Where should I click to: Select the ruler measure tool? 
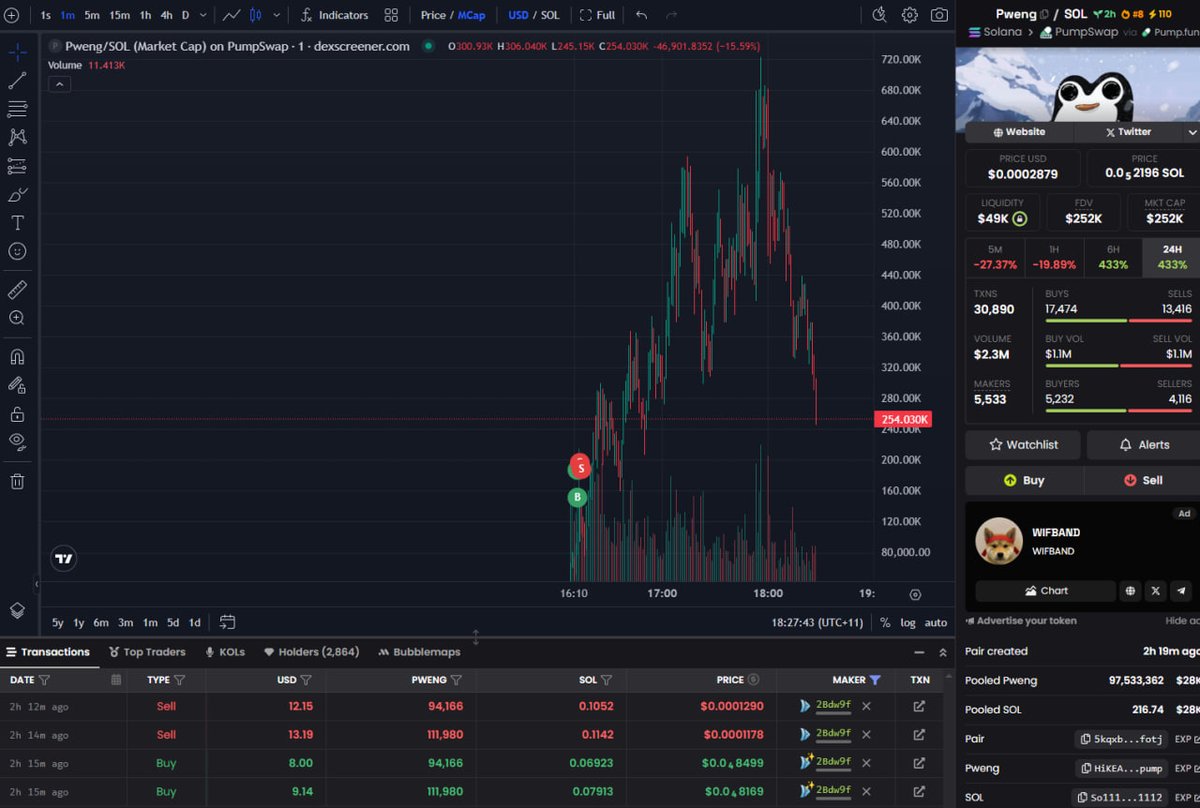click(16, 289)
